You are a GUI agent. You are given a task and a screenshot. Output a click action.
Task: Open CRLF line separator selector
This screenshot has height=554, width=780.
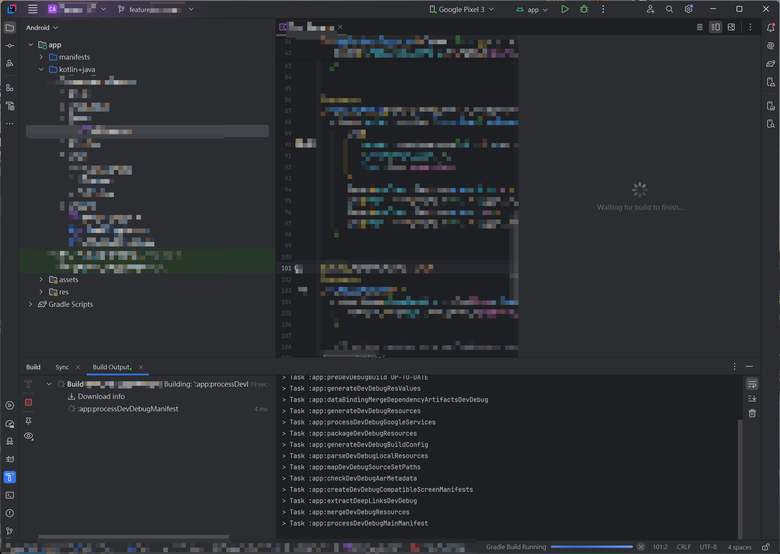(x=683, y=547)
